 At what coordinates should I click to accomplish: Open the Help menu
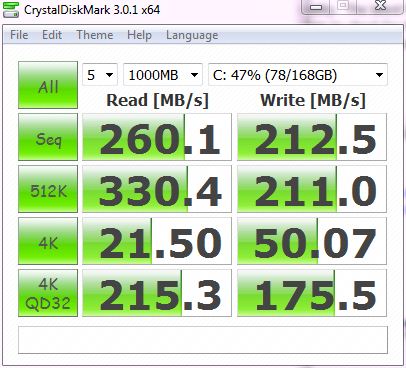(139, 35)
